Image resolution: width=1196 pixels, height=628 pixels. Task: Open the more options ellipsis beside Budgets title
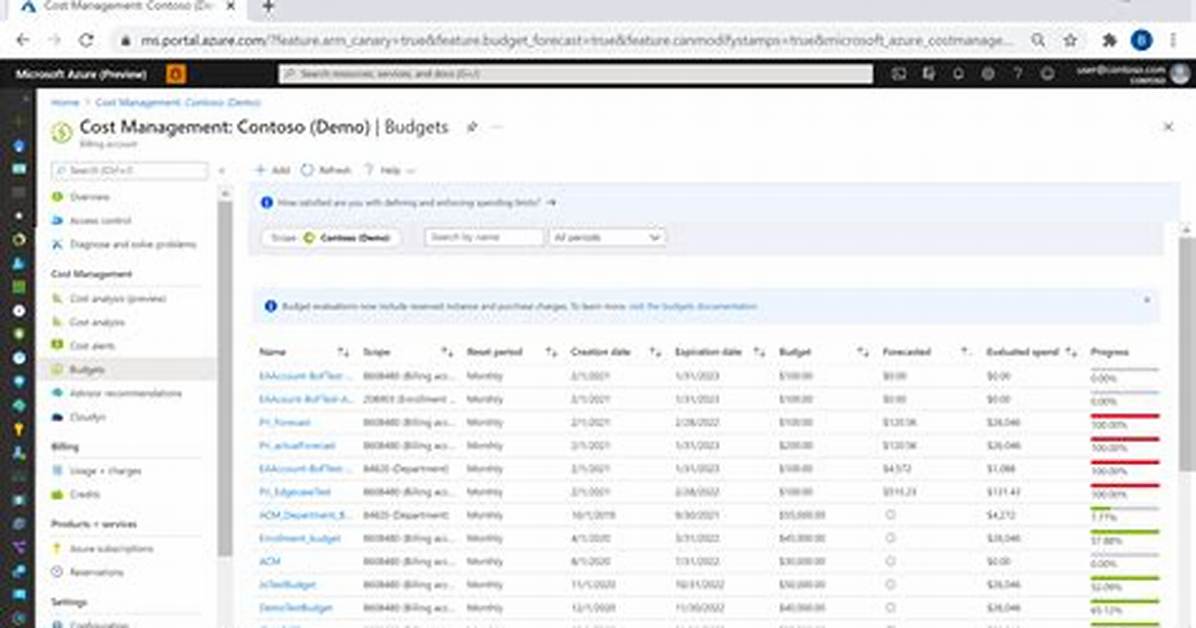[x=497, y=127]
